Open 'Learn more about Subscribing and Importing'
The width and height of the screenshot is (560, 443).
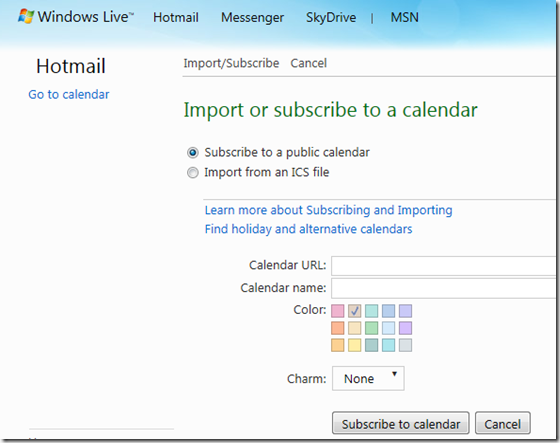pos(328,210)
